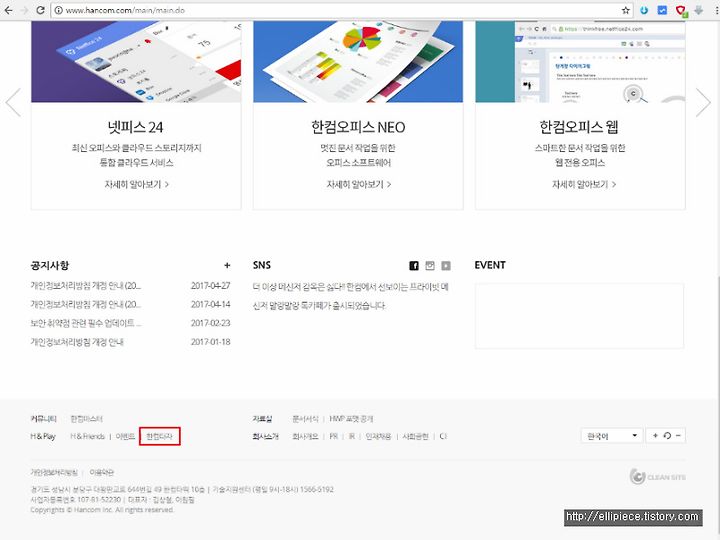The height and width of the screenshot is (540, 720).
Task: Open the red shield extension icon
Action: [x=681, y=11]
